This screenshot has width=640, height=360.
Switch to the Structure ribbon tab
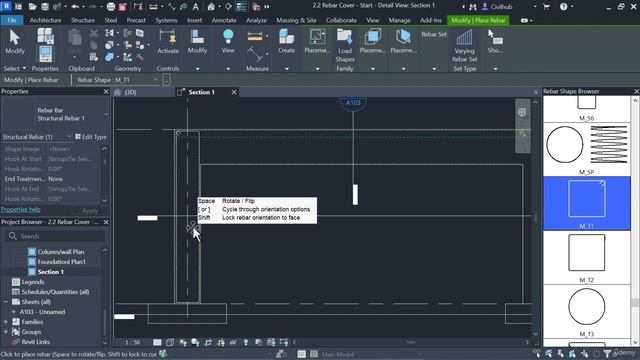pyautogui.click(x=83, y=20)
